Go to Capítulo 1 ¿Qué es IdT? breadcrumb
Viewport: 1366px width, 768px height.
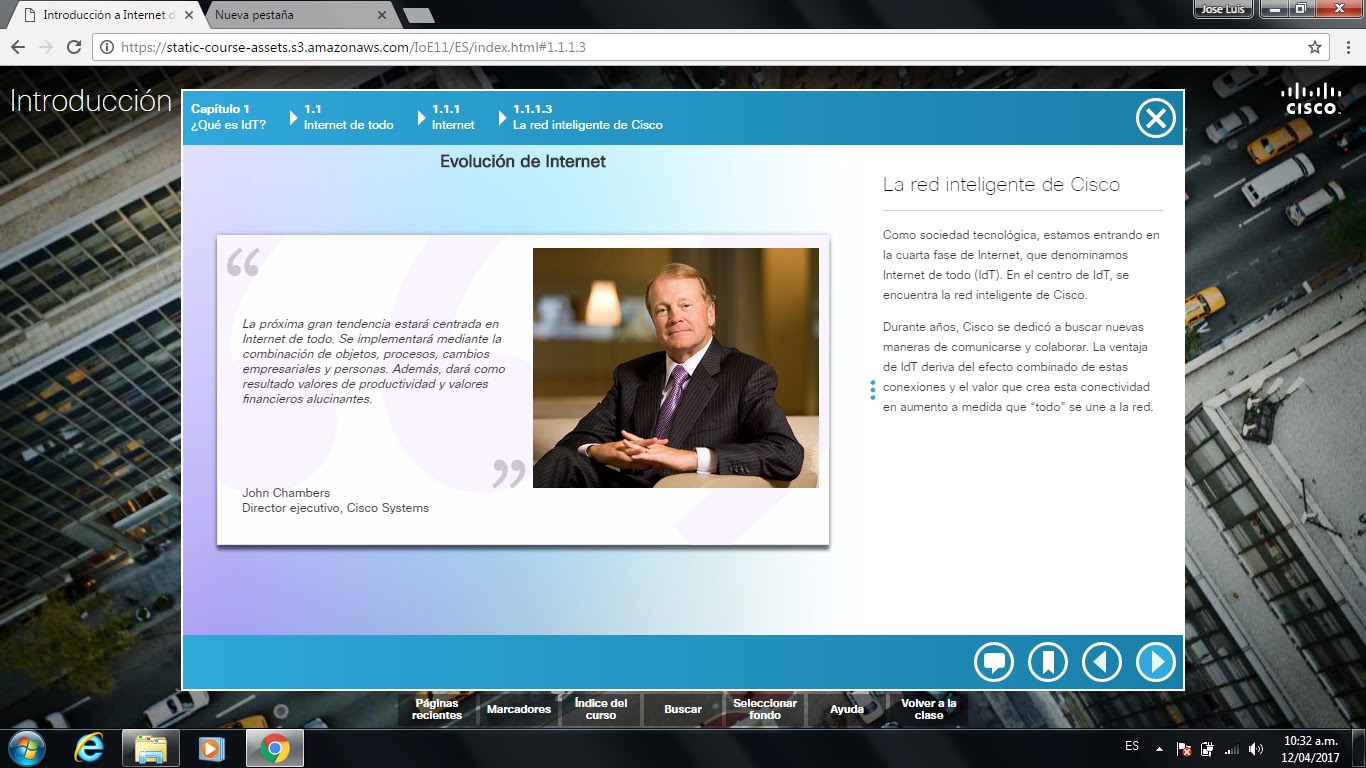pyautogui.click(x=229, y=117)
